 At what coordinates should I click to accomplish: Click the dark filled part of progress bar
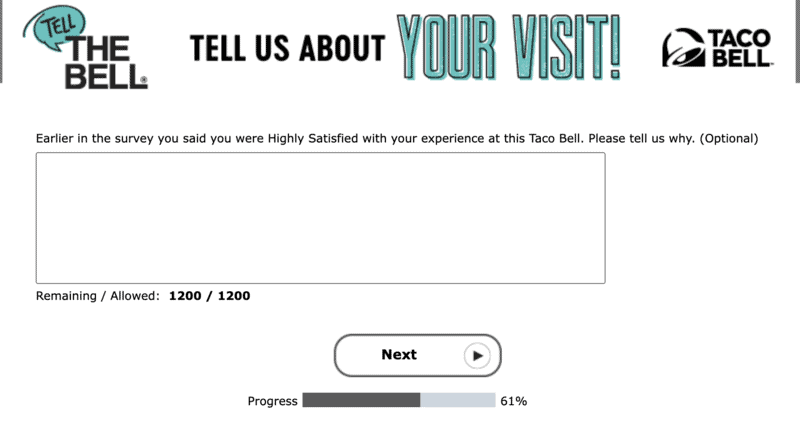click(x=361, y=401)
